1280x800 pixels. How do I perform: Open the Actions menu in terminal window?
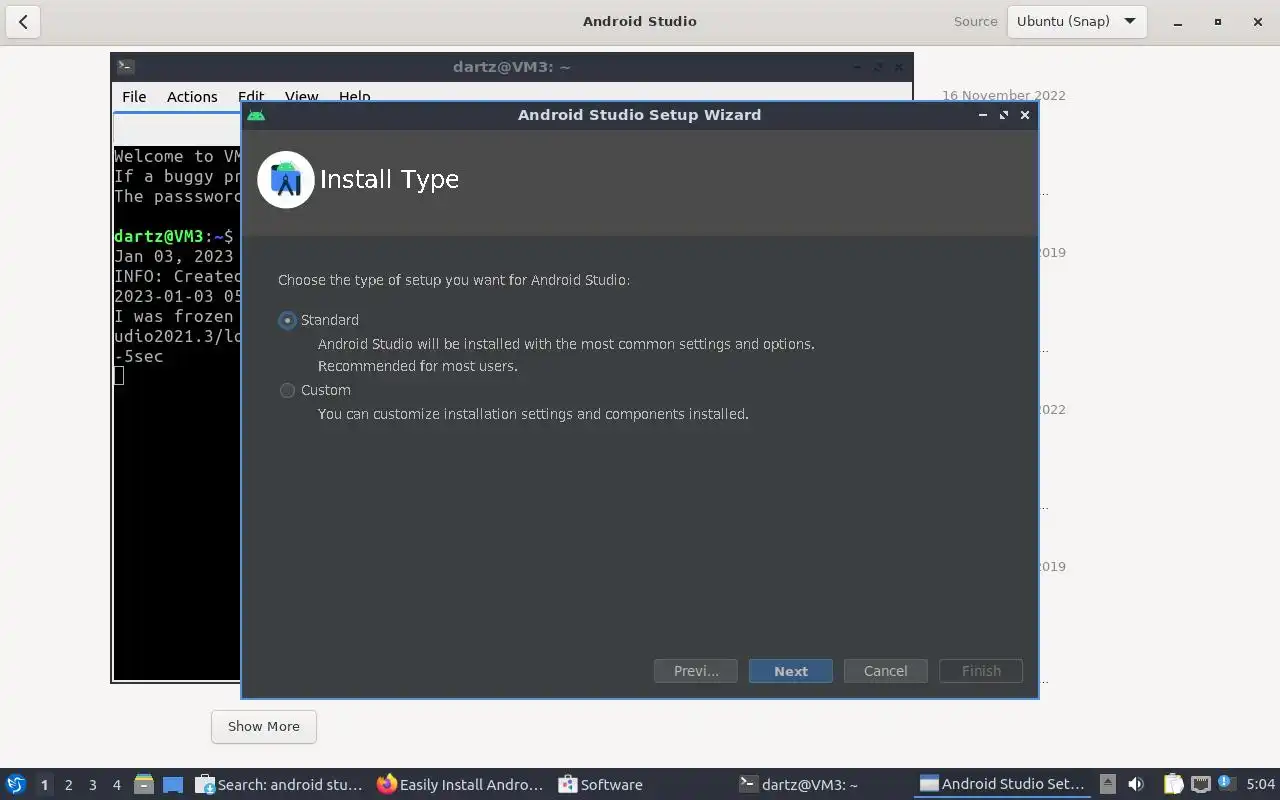click(x=192, y=96)
